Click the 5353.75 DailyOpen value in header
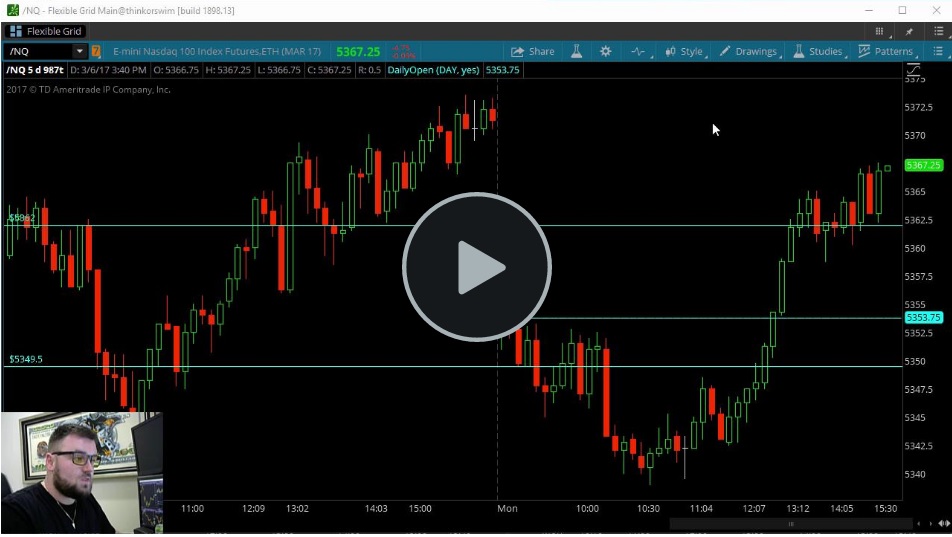 pos(502,70)
